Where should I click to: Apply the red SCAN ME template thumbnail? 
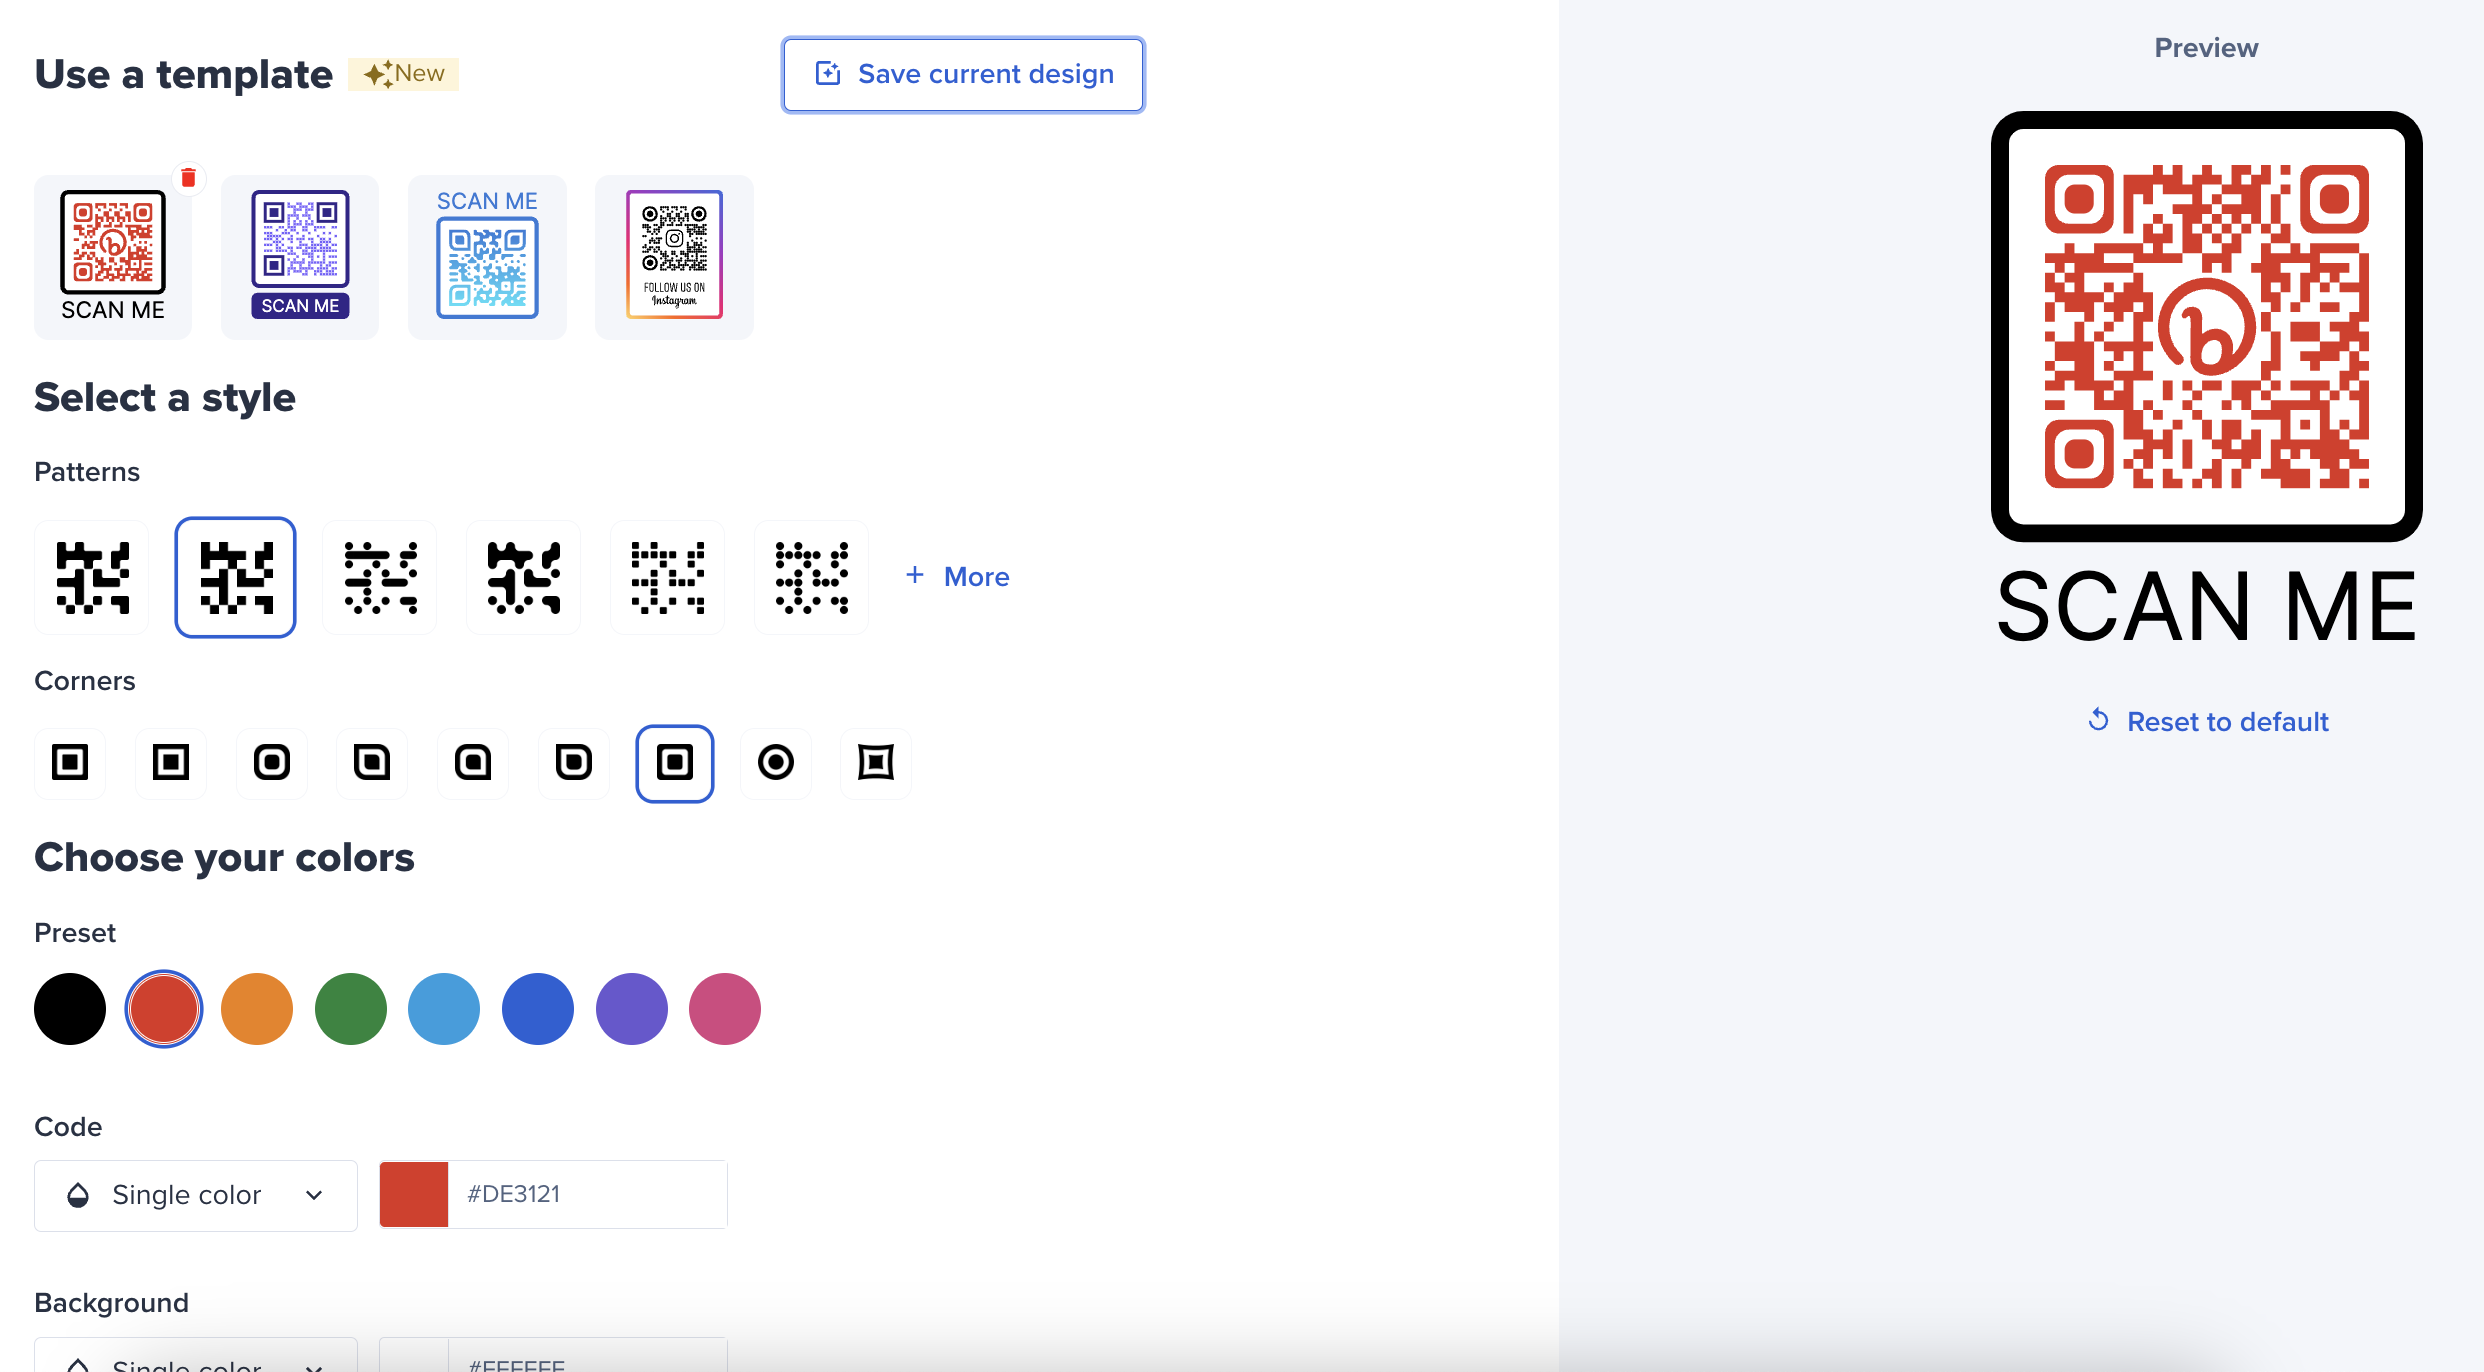coord(113,256)
